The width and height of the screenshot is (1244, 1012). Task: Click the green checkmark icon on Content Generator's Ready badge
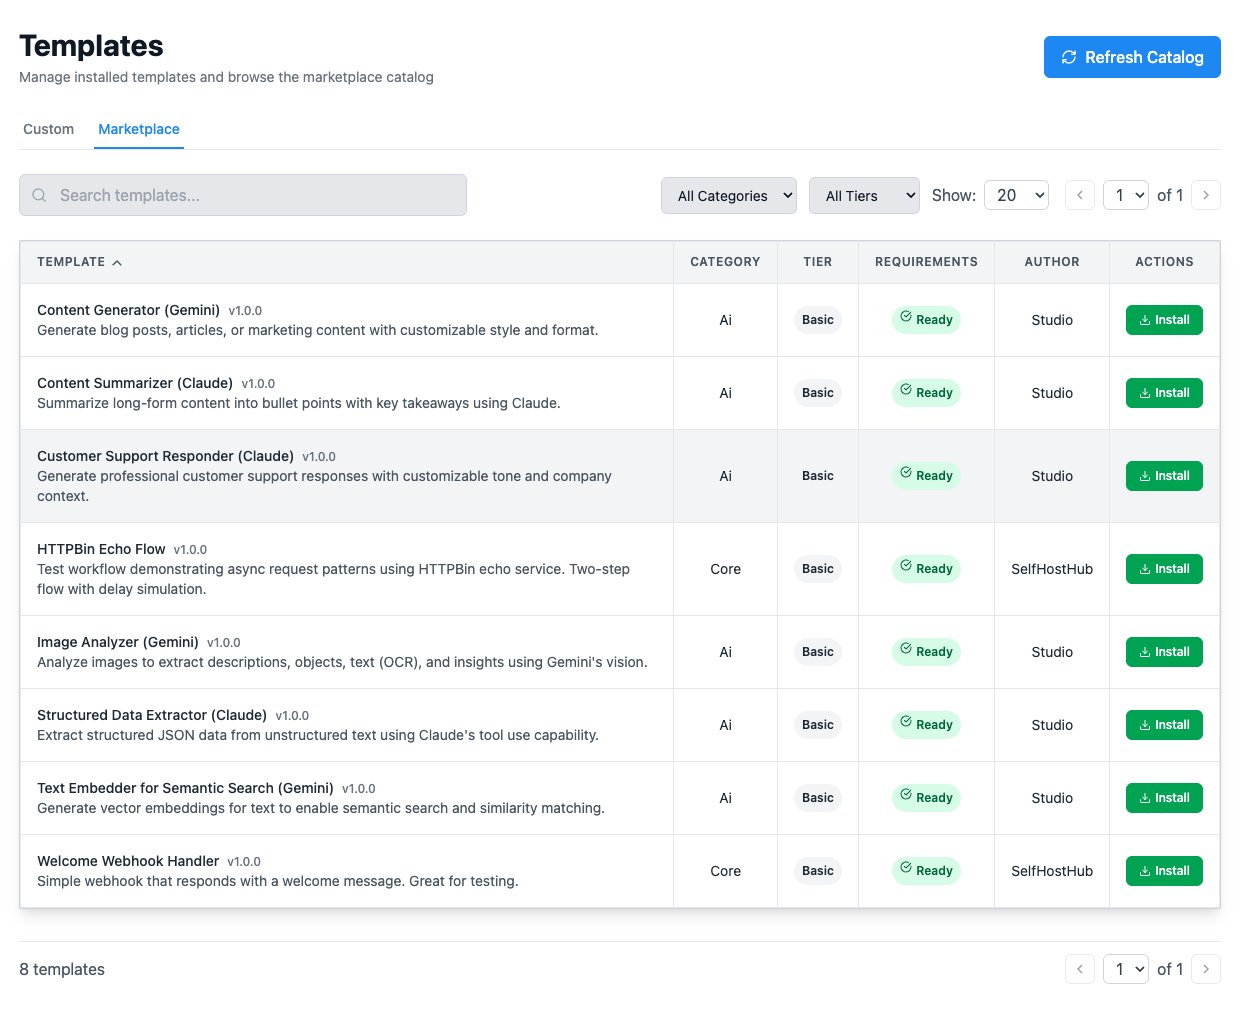(x=907, y=319)
